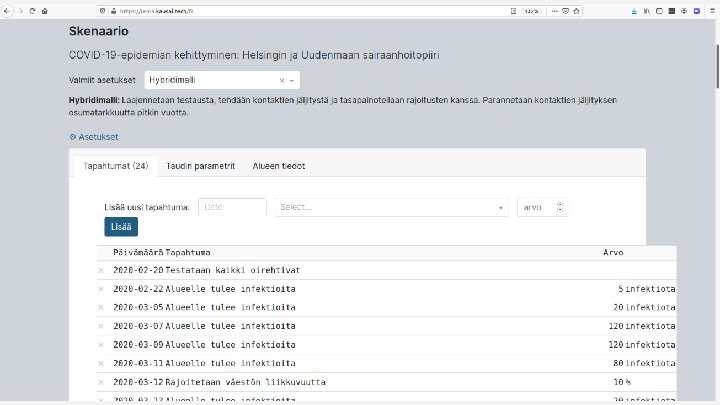Toggle reader view icon in address bar
720x405 pixels.
point(513,11)
